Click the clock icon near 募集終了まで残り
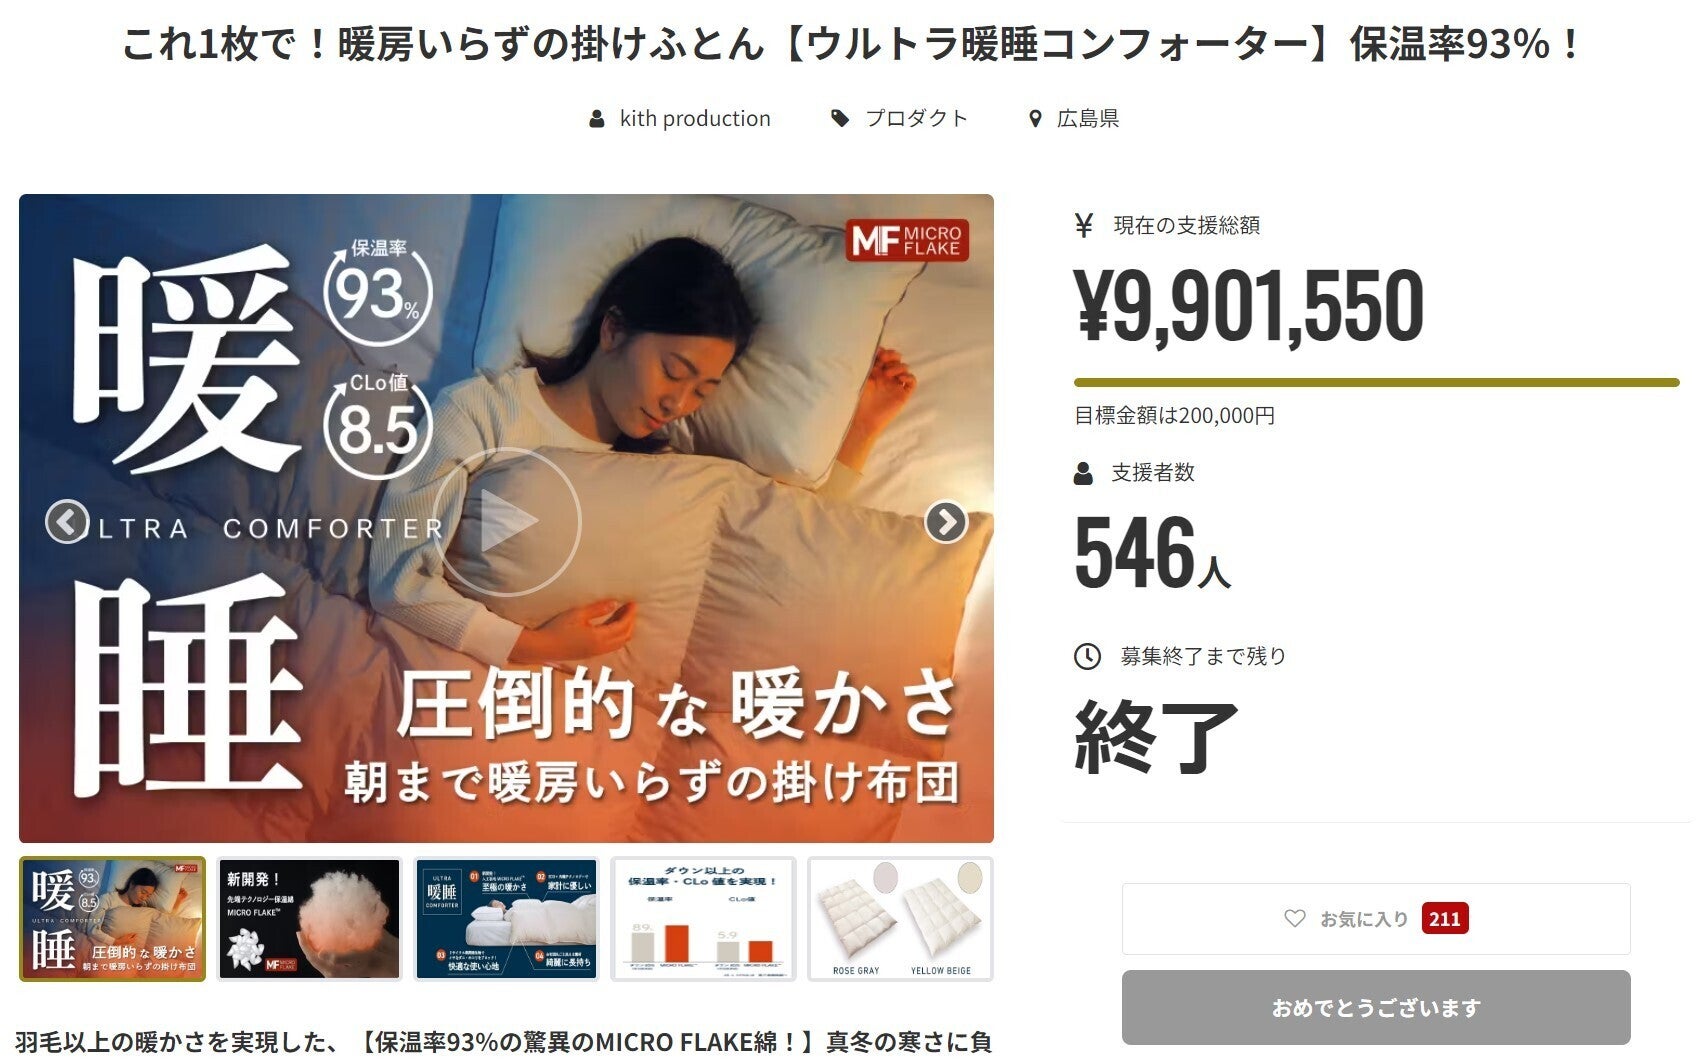Screen dimensions: 1701x1060 pos(1087,657)
